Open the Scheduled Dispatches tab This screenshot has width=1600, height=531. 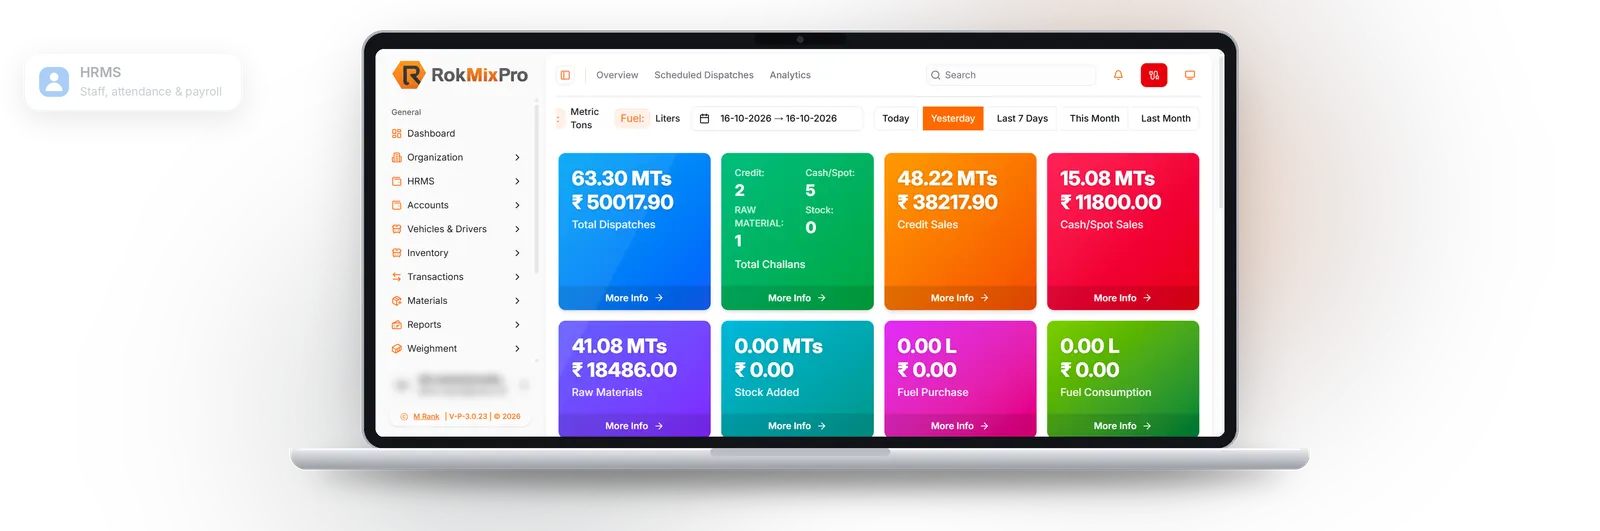pyautogui.click(x=704, y=75)
